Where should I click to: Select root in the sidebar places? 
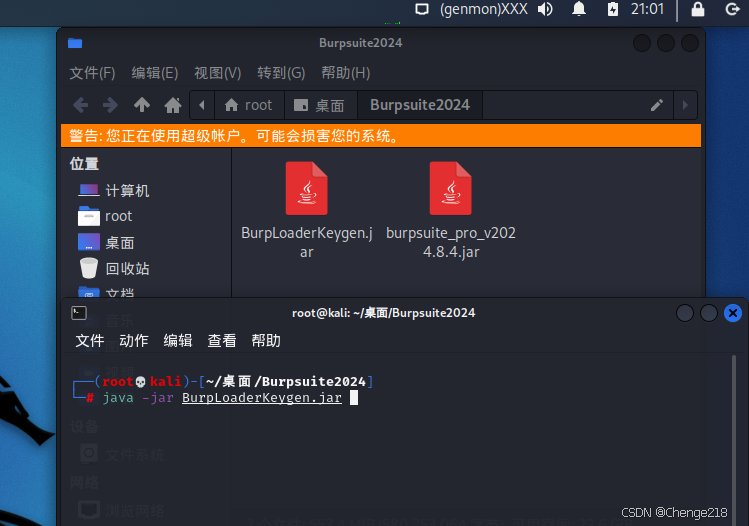[105, 216]
